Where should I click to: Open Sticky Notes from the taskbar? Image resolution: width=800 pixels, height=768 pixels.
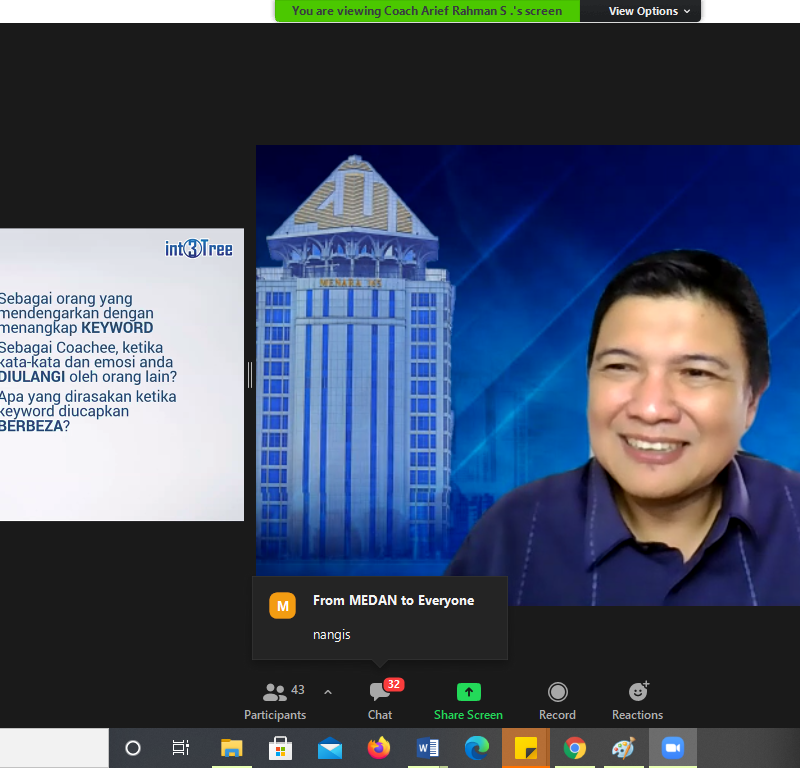point(526,748)
